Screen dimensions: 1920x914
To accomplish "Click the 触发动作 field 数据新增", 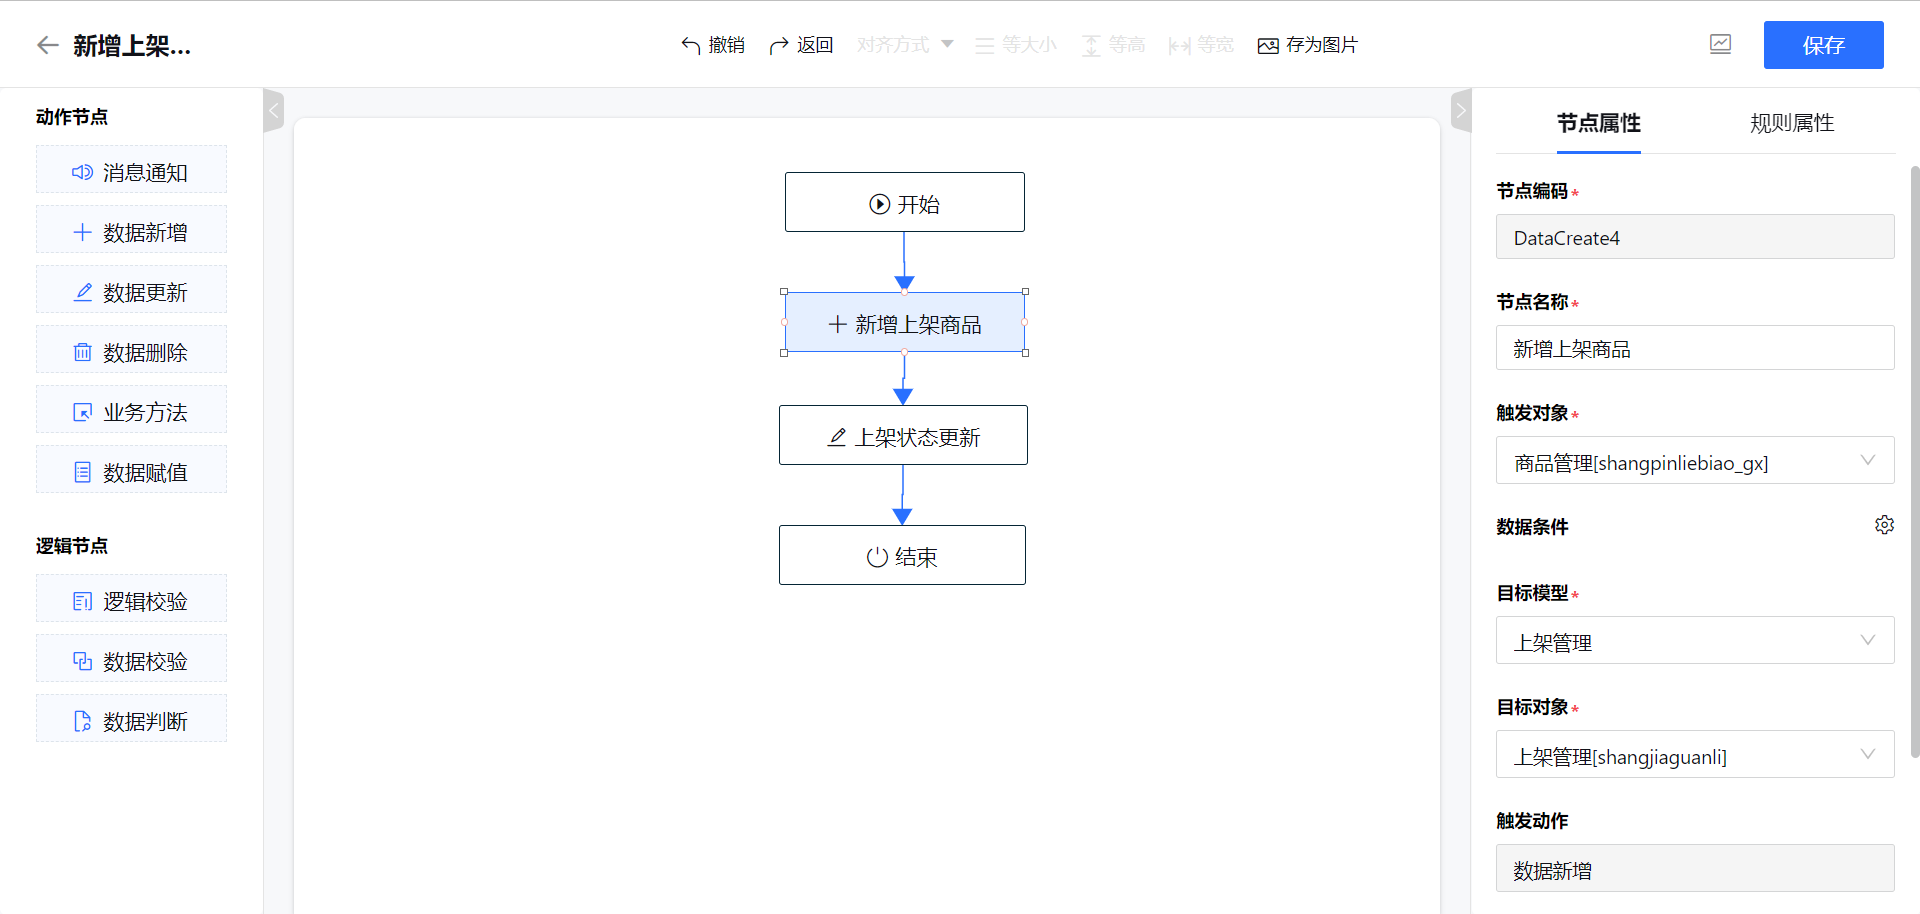I will click(1695, 868).
